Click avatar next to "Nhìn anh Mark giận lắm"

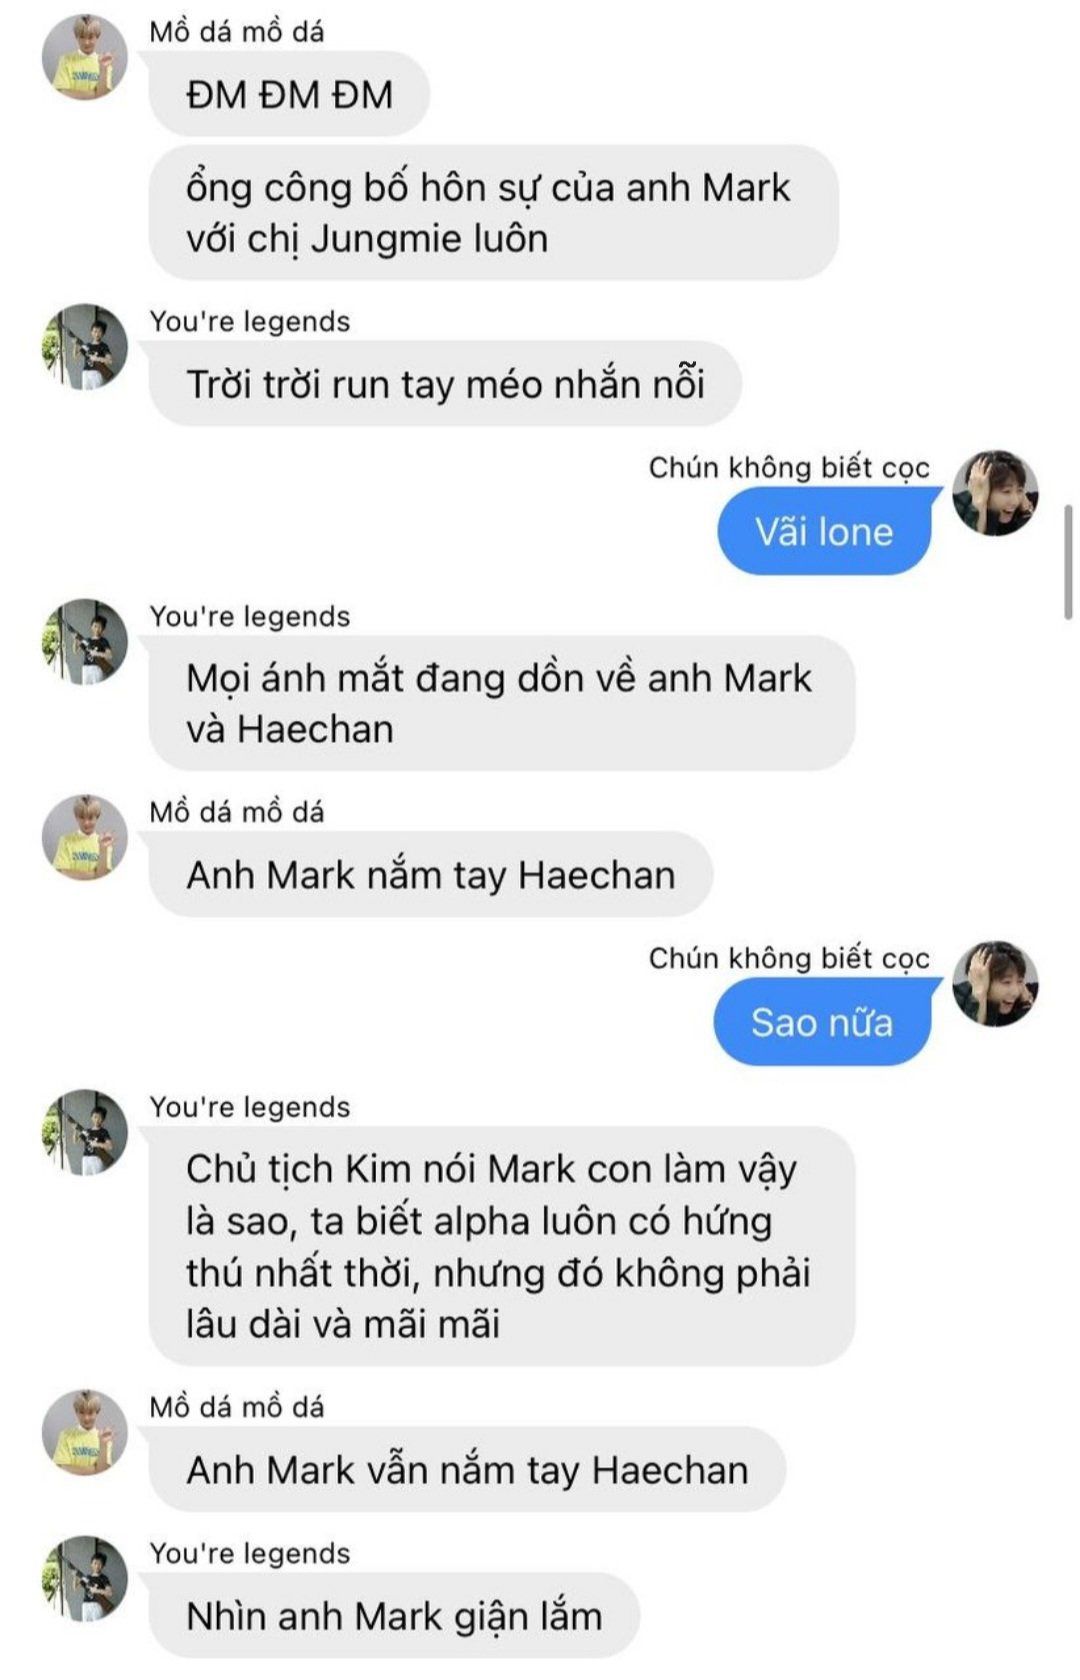coord(85,1578)
